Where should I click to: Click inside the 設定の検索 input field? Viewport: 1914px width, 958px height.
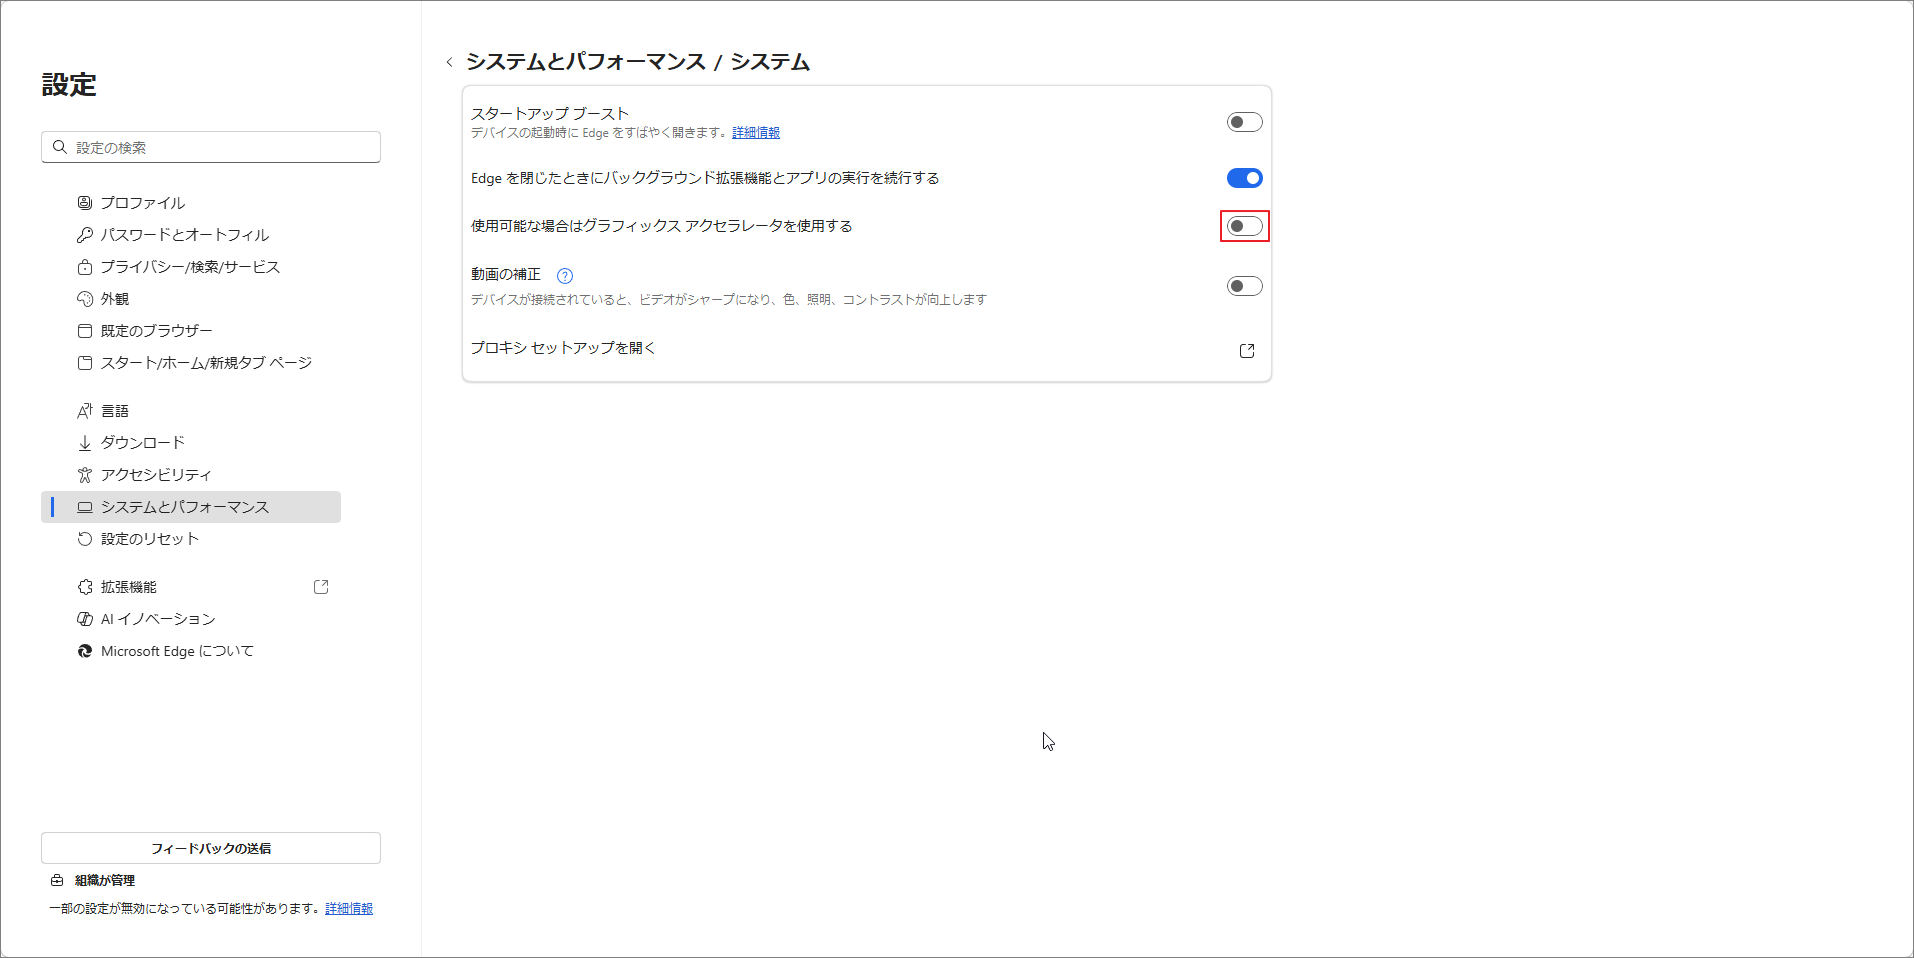pyautogui.click(x=210, y=146)
